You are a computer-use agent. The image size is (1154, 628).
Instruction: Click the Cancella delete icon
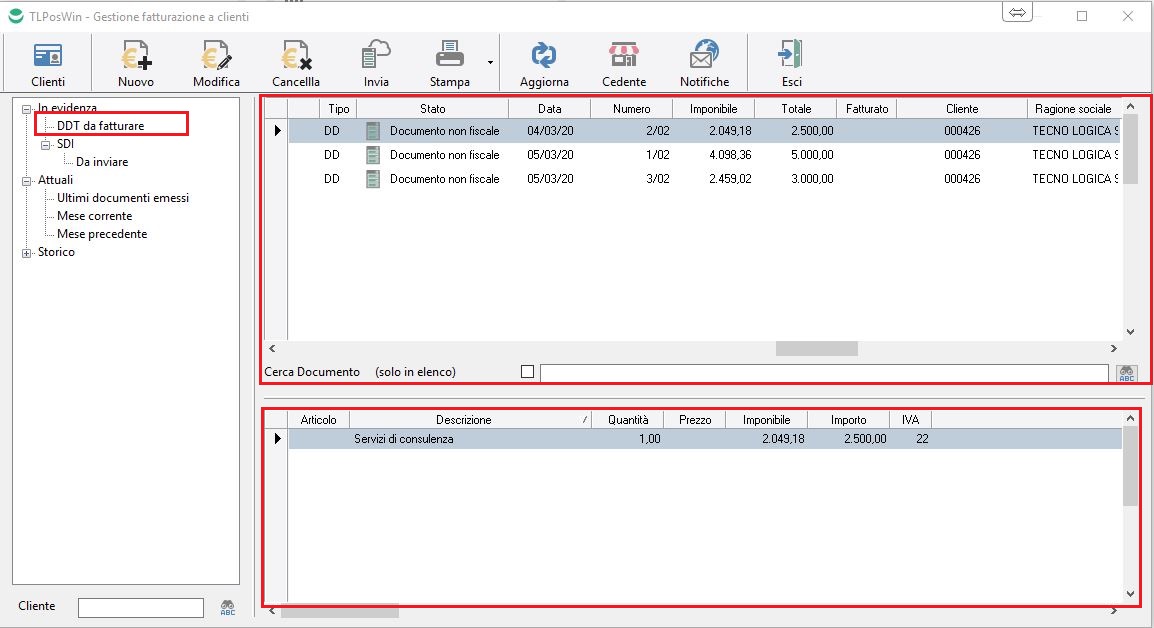(296, 56)
